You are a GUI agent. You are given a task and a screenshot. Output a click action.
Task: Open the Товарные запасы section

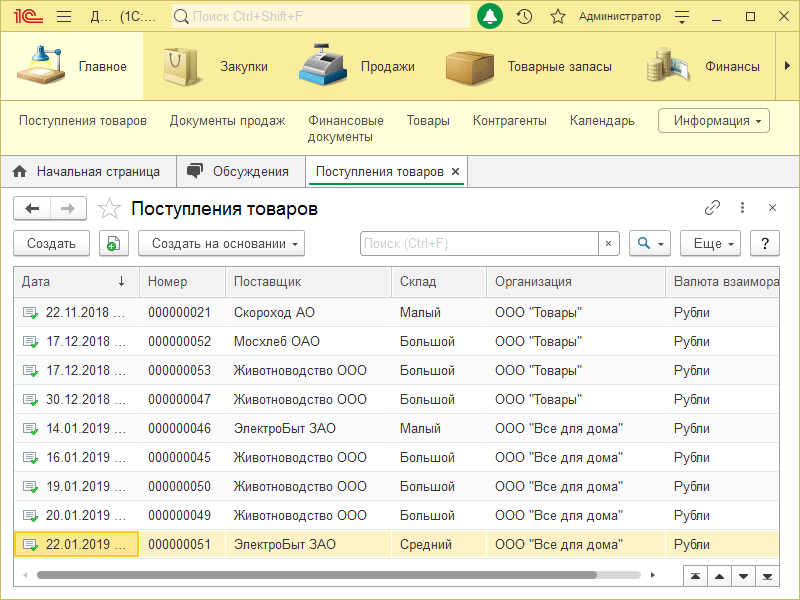pyautogui.click(x=529, y=66)
